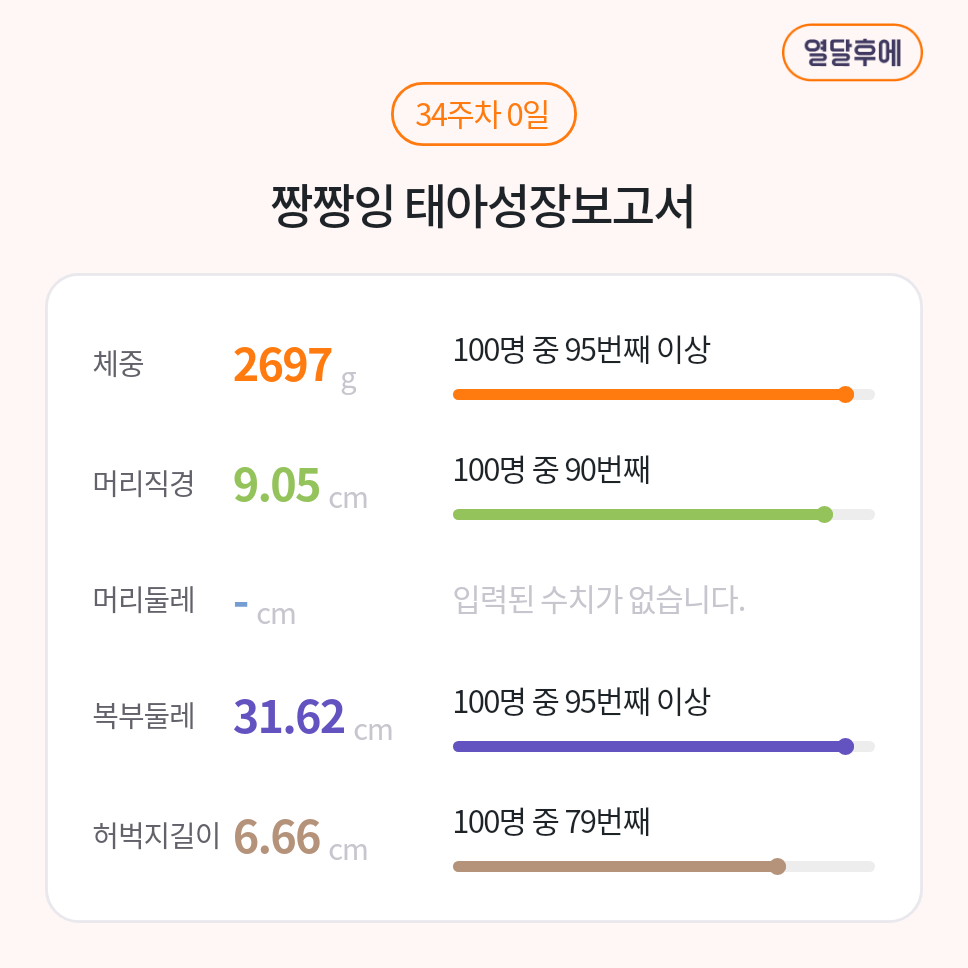Click the brown 허벅지길이 progress marker
The height and width of the screenshot is (968, 968).
click(777, 866)
